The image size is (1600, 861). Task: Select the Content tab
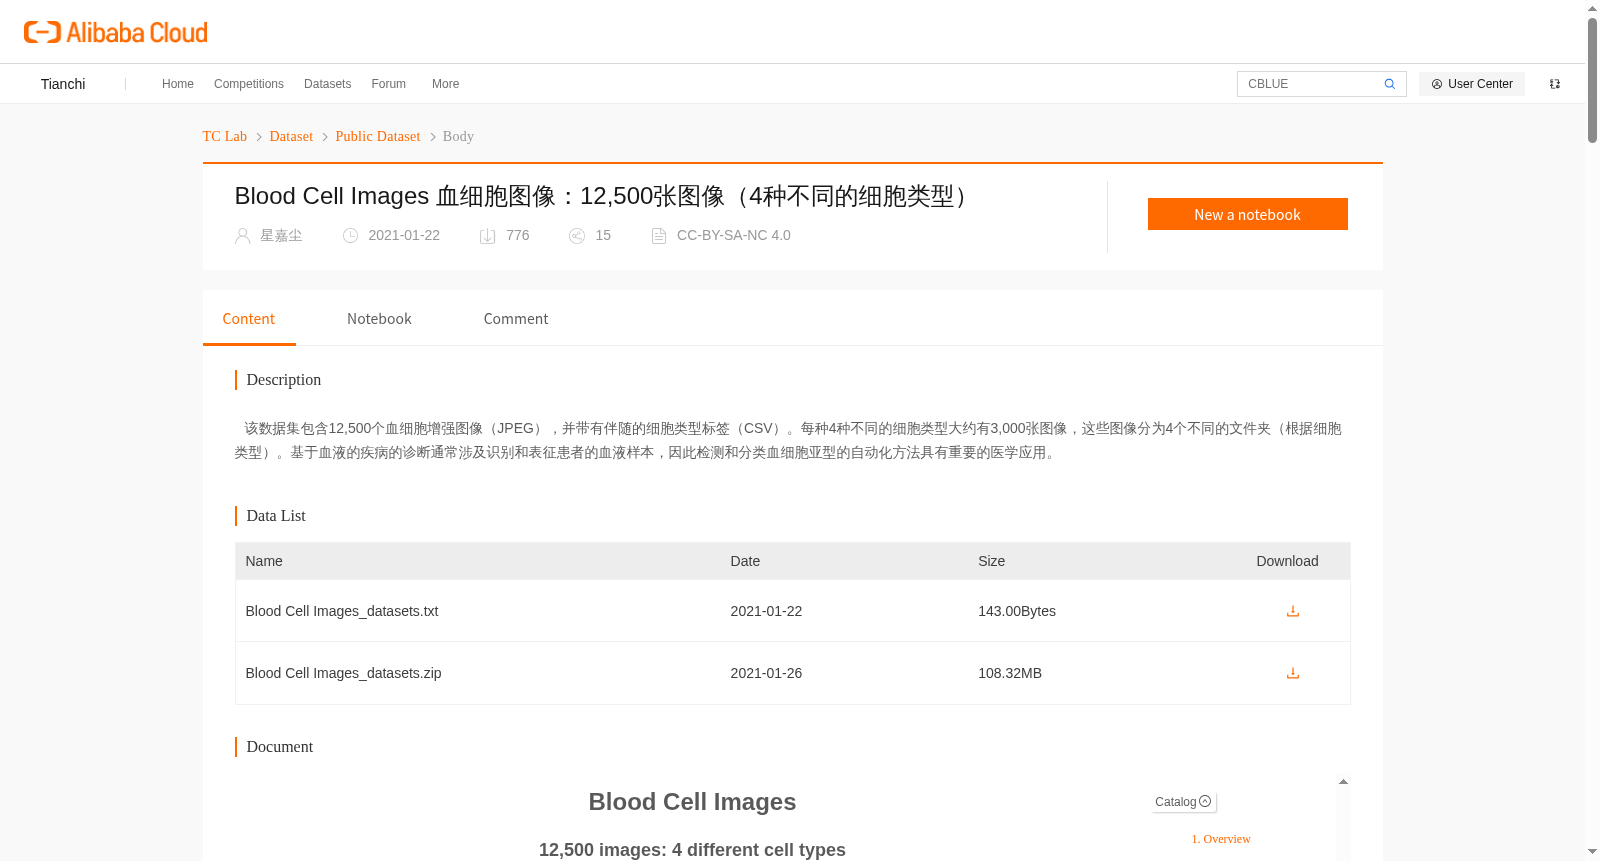[x=249, y=319]
